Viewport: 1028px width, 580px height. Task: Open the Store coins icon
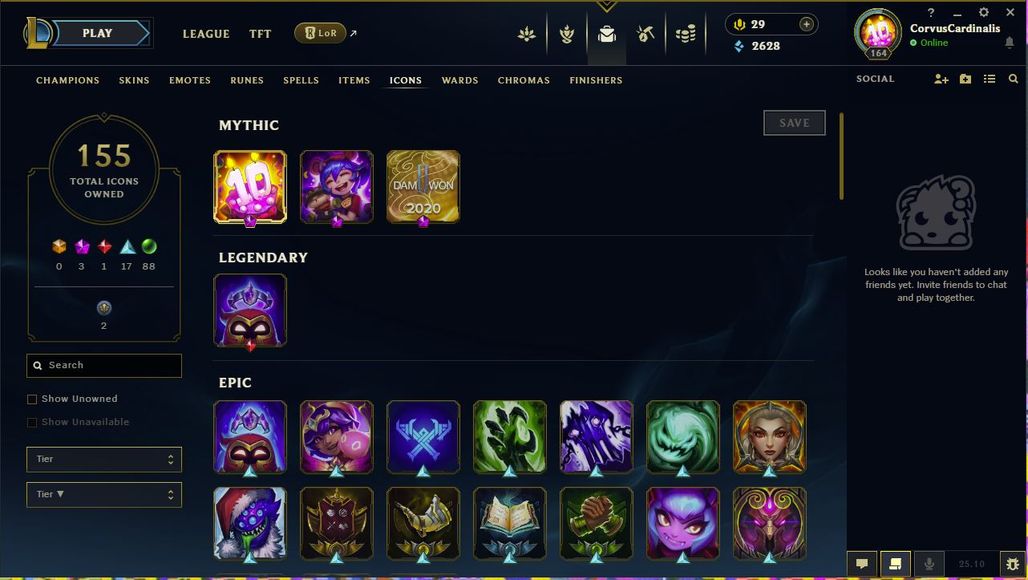pyautogui.click(x=686, y=33)
